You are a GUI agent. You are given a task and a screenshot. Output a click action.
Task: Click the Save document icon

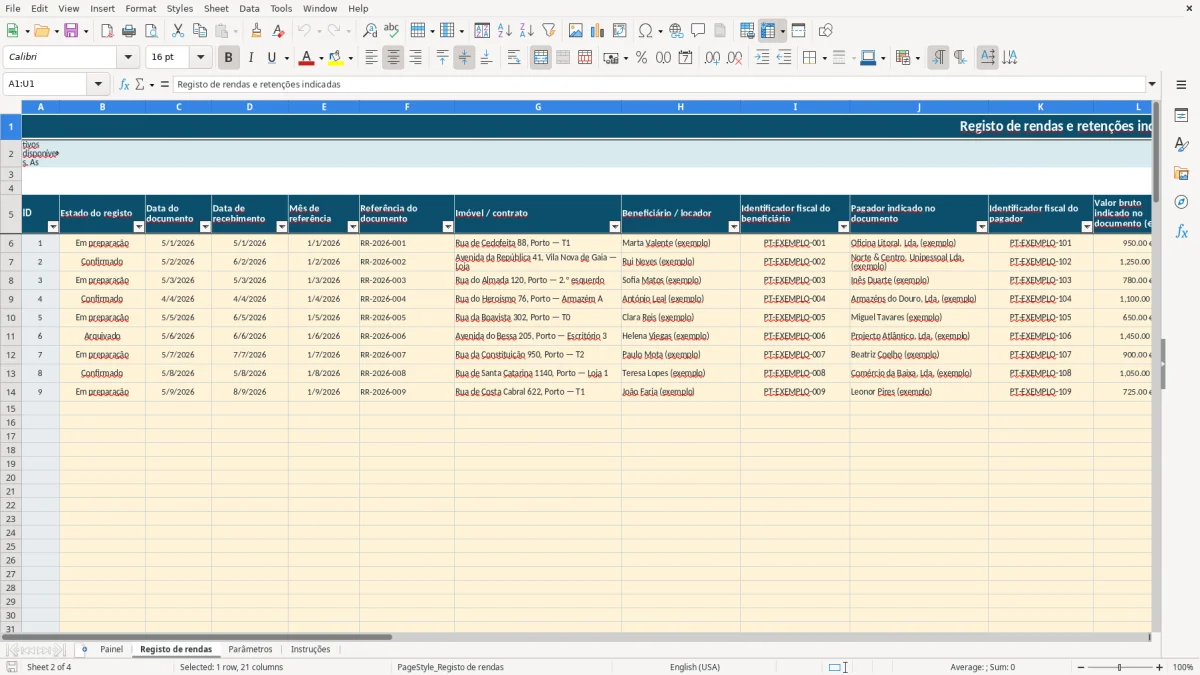71,31
